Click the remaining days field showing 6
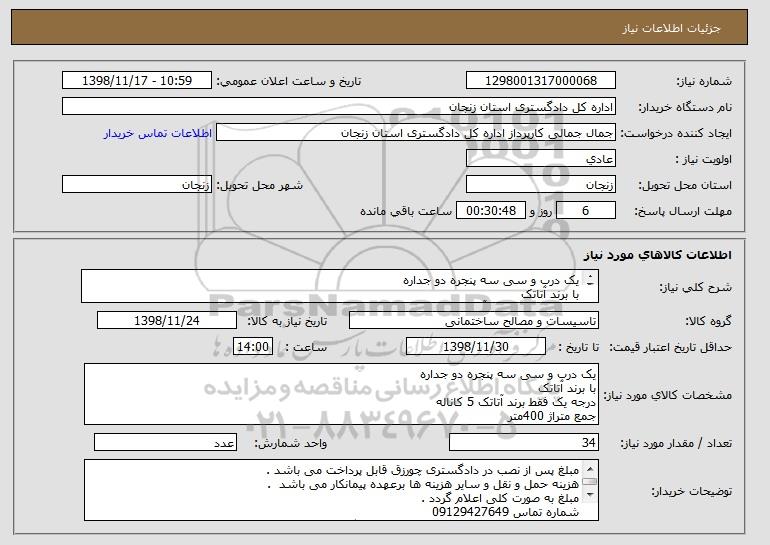The image size is (770, 545). click(x=586, y=211)
